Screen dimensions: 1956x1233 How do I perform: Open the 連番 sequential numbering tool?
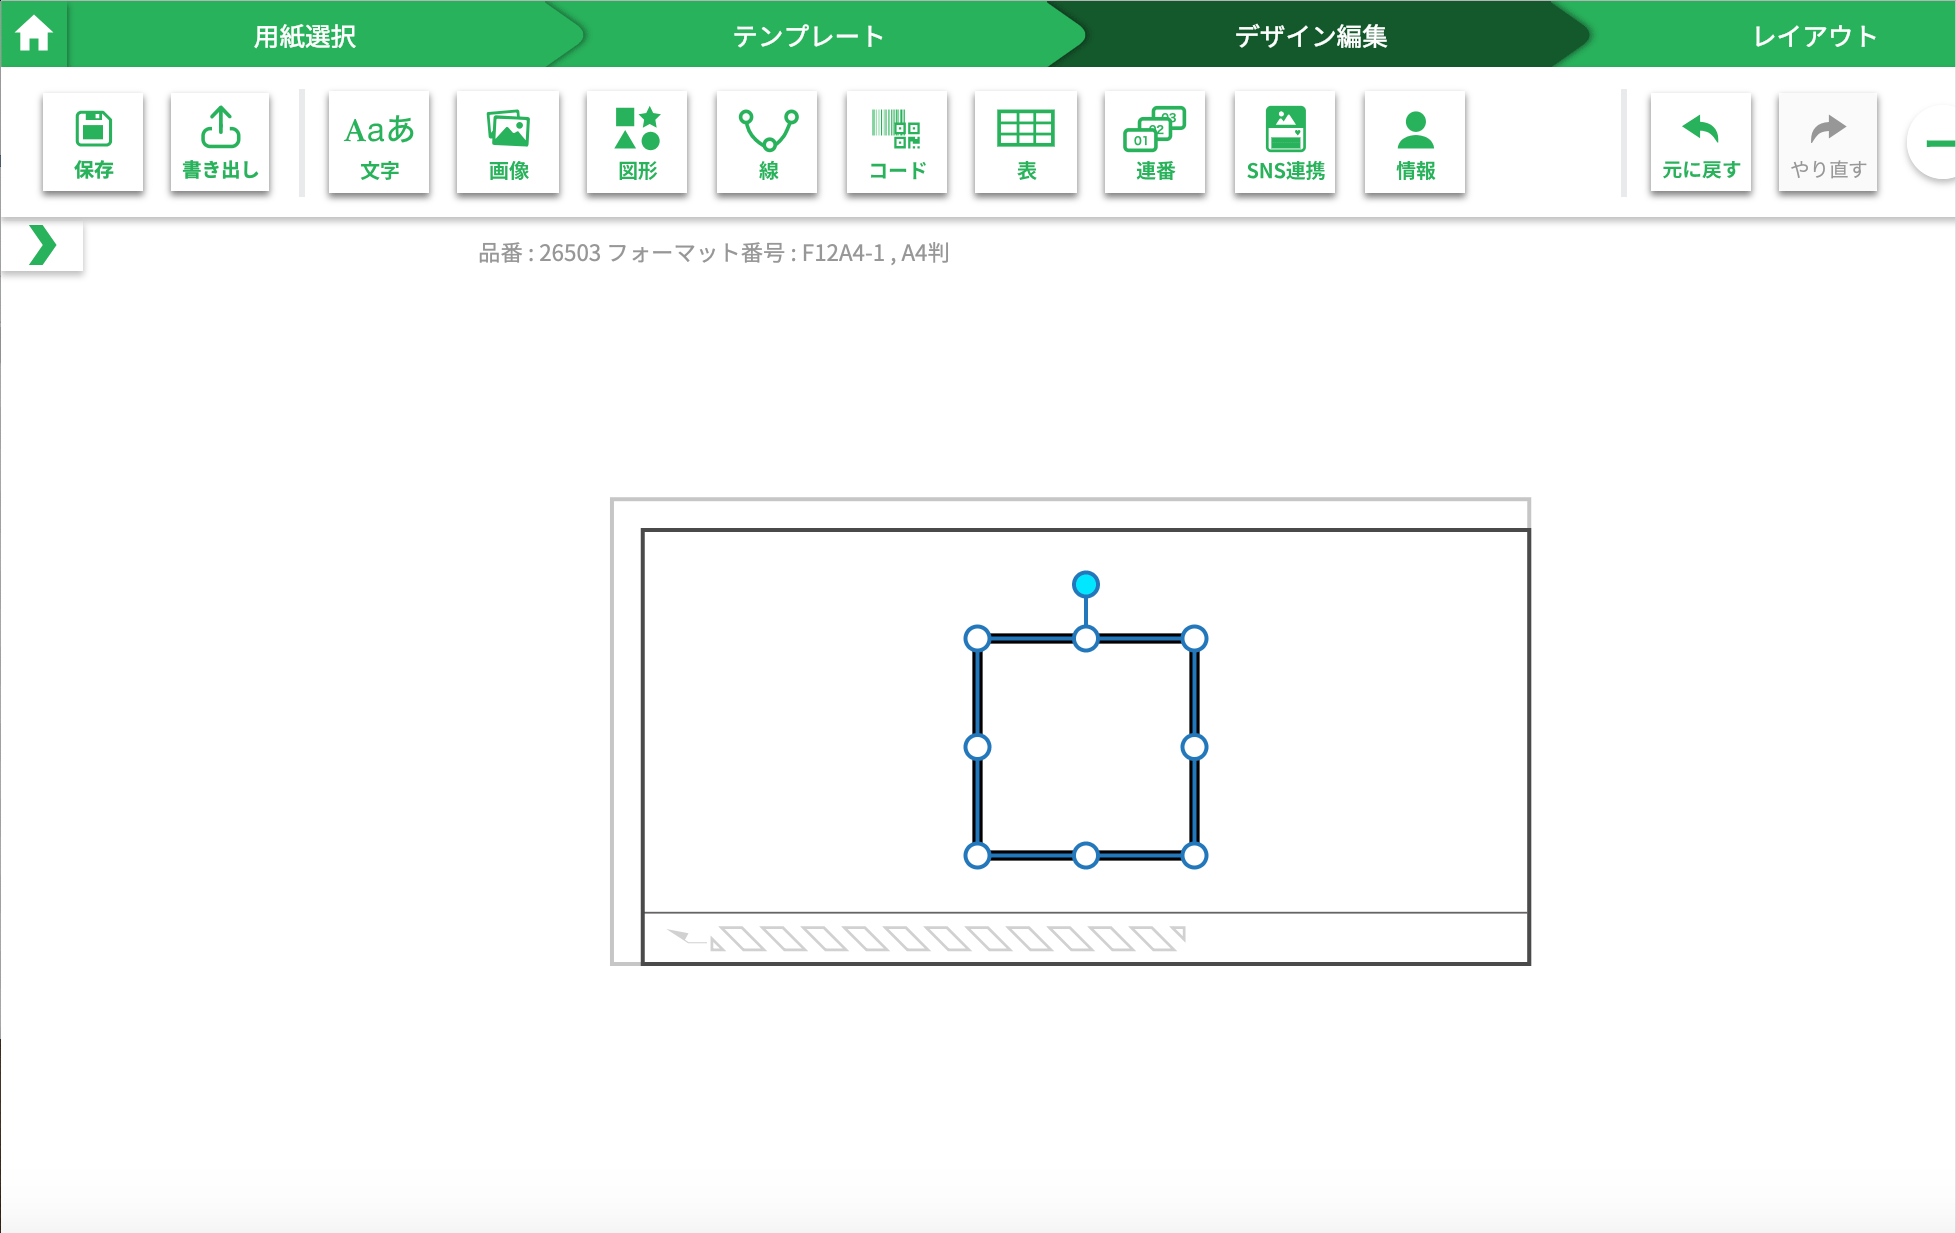point(1155,142)
